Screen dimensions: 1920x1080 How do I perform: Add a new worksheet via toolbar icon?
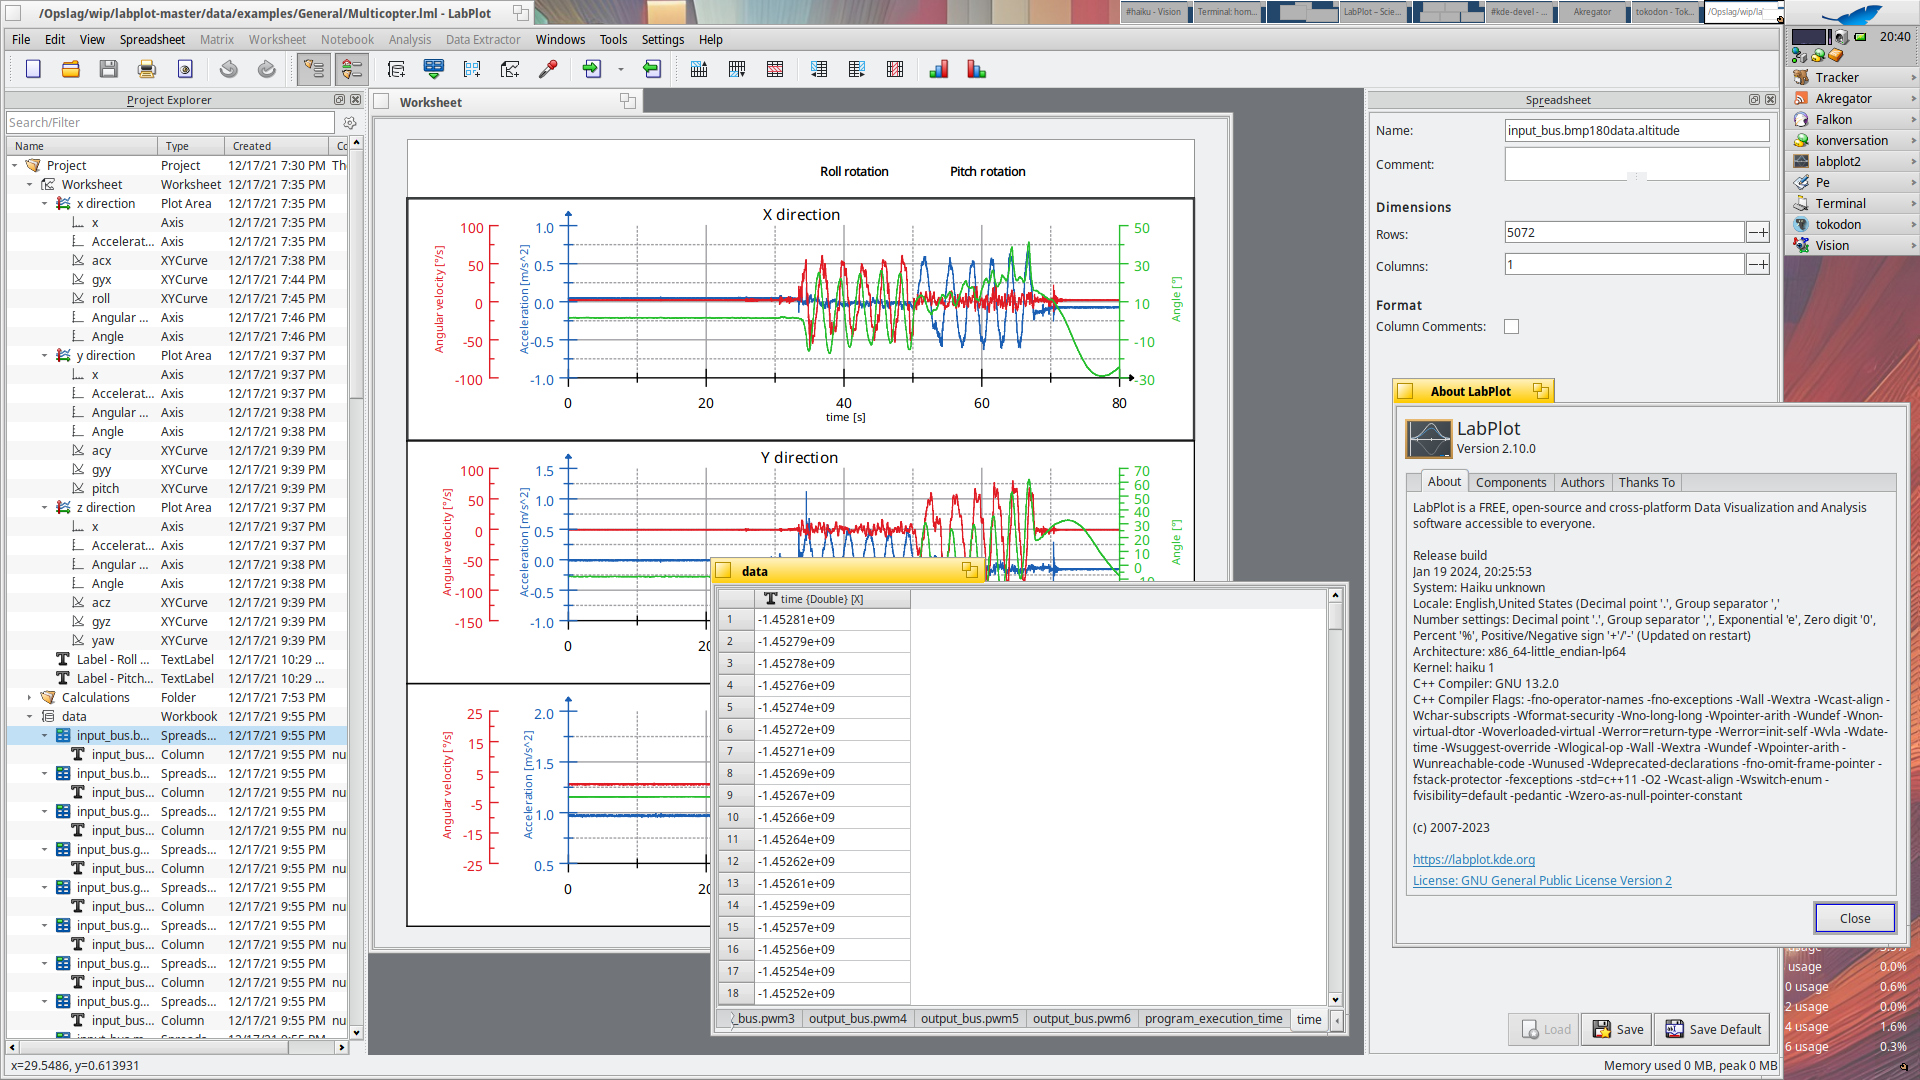point(510,69)
